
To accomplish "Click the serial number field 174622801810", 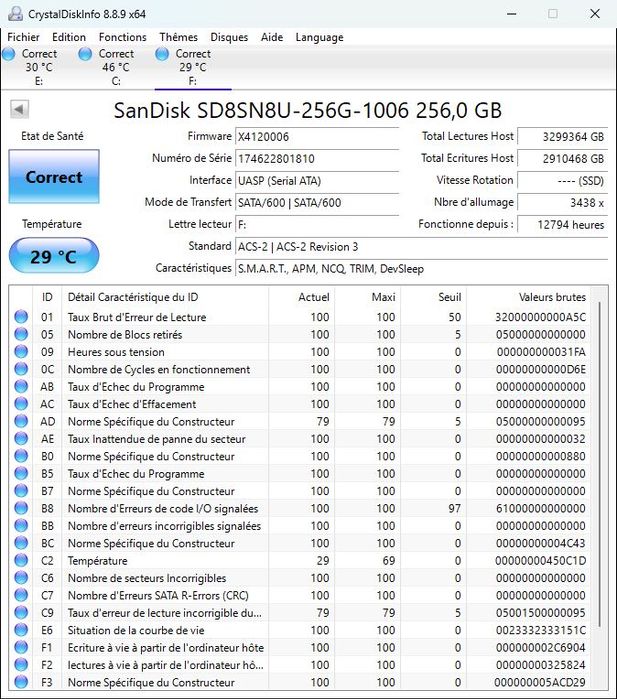I will click(x=317, y=158).
